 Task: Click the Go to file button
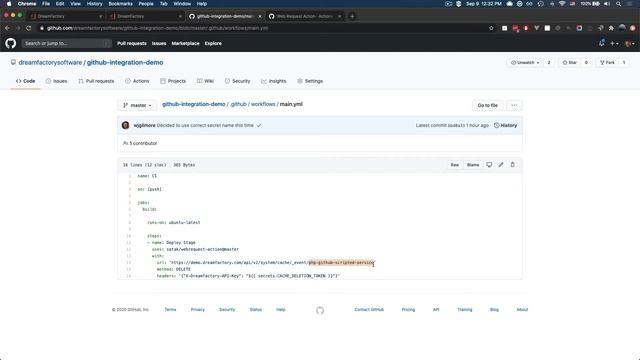click(488, 105)
